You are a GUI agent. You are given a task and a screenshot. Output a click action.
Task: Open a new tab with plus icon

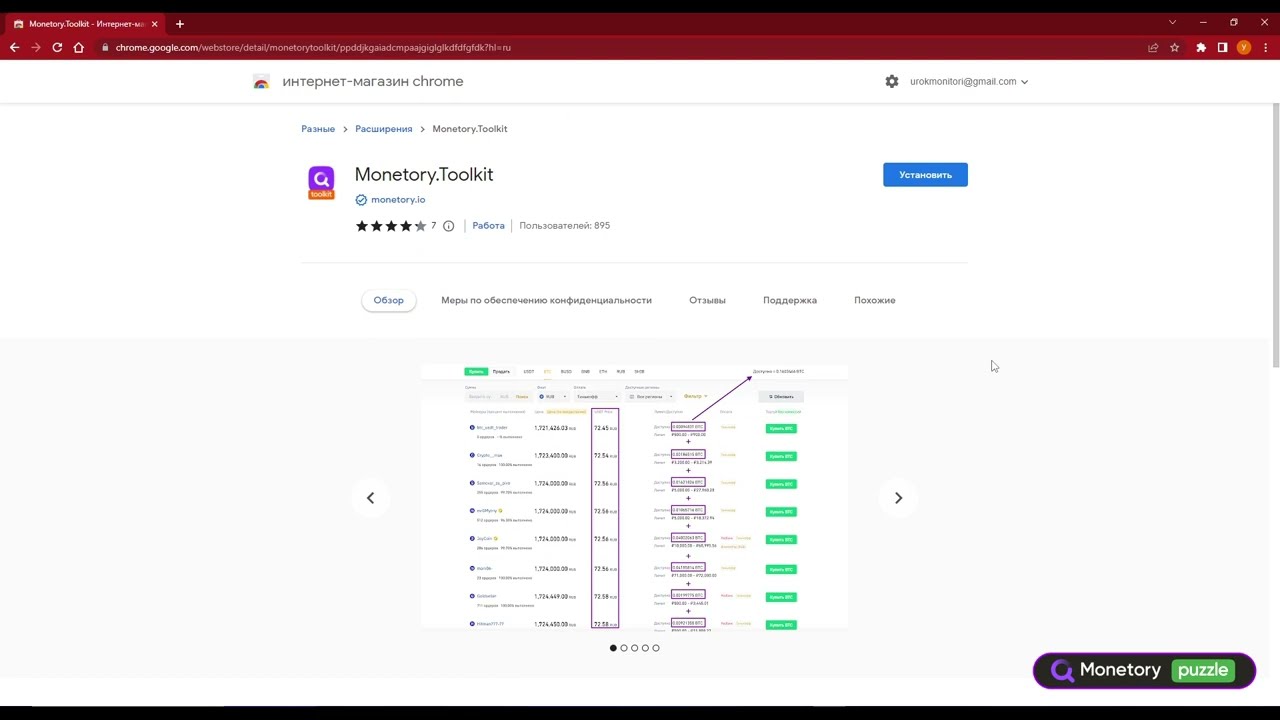[180, 23]
